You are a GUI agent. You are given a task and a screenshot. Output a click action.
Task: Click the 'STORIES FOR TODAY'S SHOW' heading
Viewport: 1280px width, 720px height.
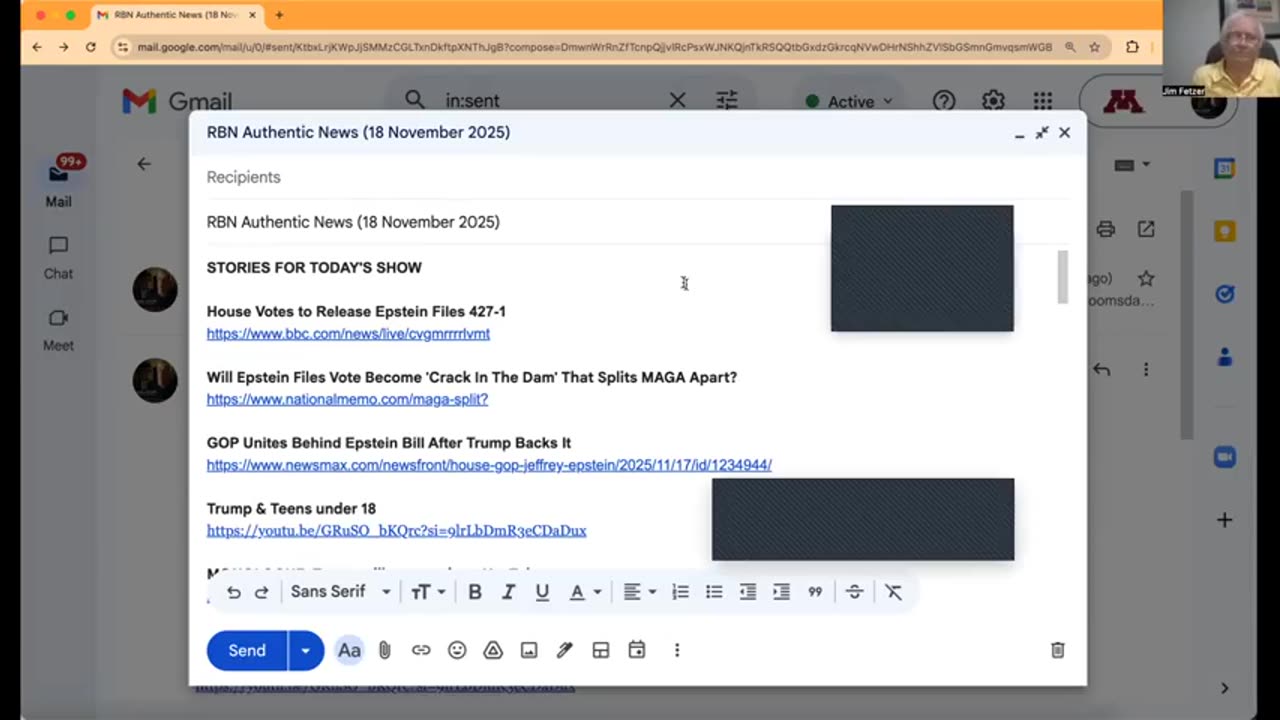point(314,268)
